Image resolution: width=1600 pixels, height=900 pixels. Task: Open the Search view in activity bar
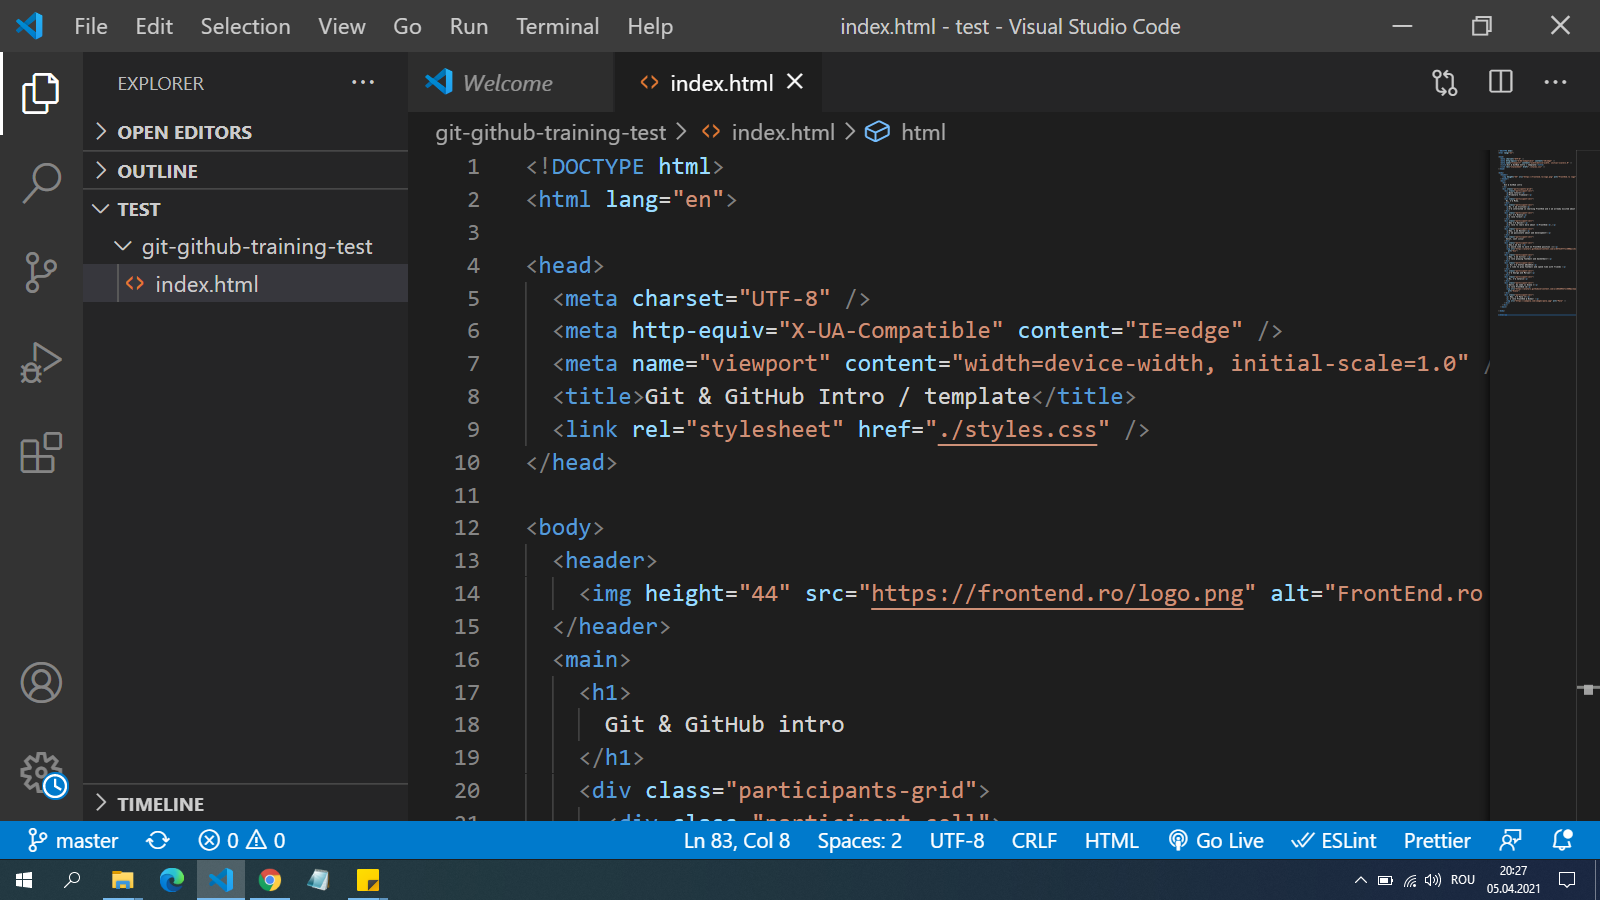[41, 183]
